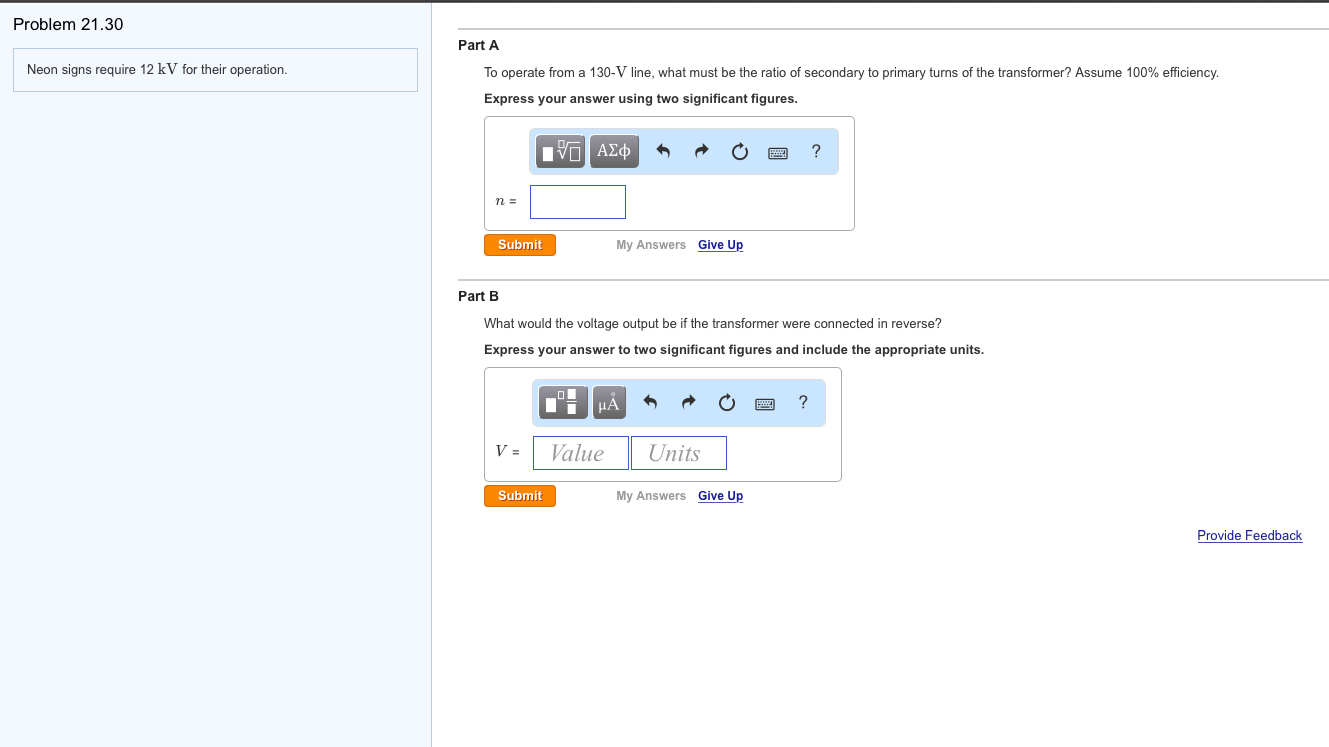
Task: Submit the Part A answer
Action: tap(520, 245)
